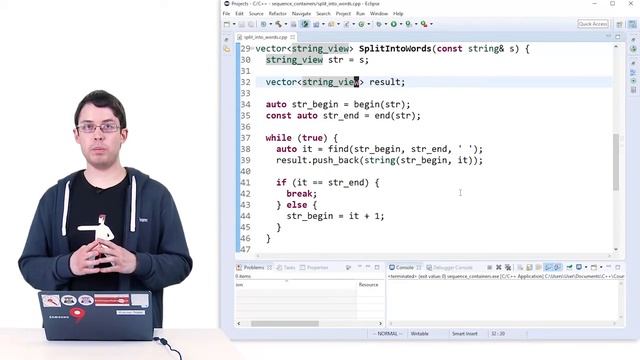The height and width of the screenshot is (360, 640).
Task: Click the editor vertical scrollbar thumb
Action: pyautogui.click(x=616, y=162)
